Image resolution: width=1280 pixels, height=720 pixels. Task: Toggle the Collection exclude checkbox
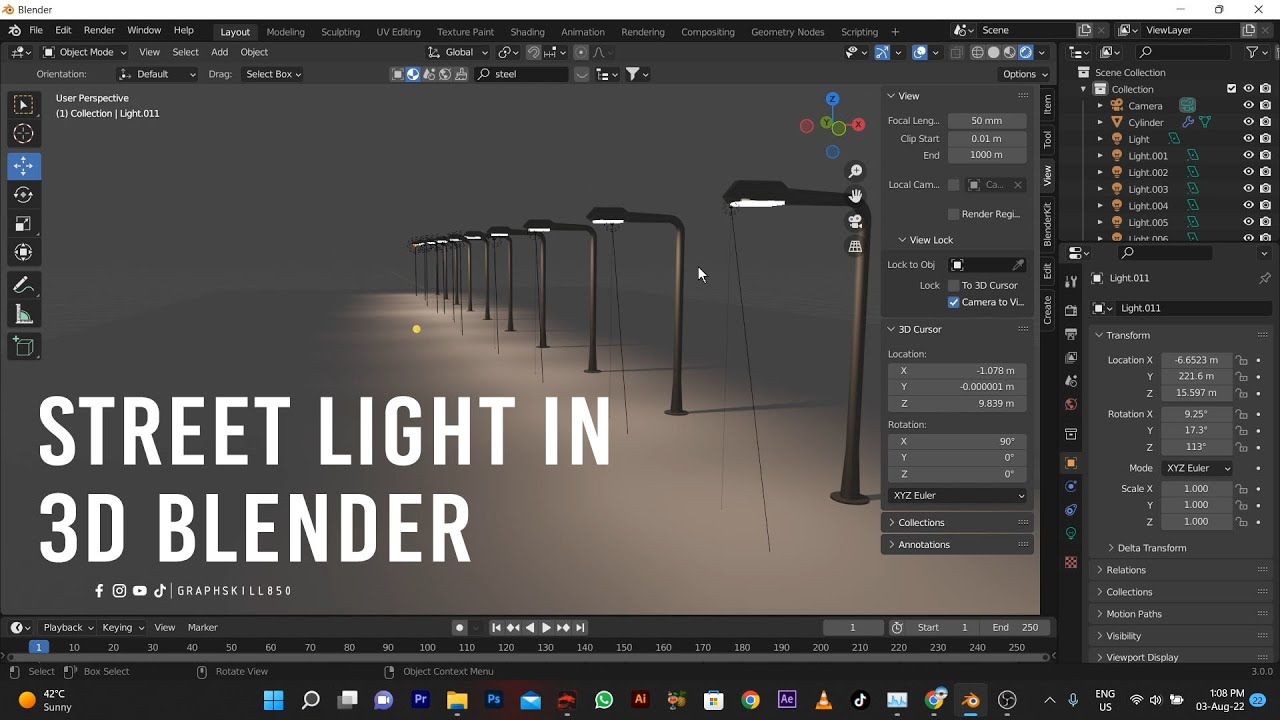coord(1231,89)
